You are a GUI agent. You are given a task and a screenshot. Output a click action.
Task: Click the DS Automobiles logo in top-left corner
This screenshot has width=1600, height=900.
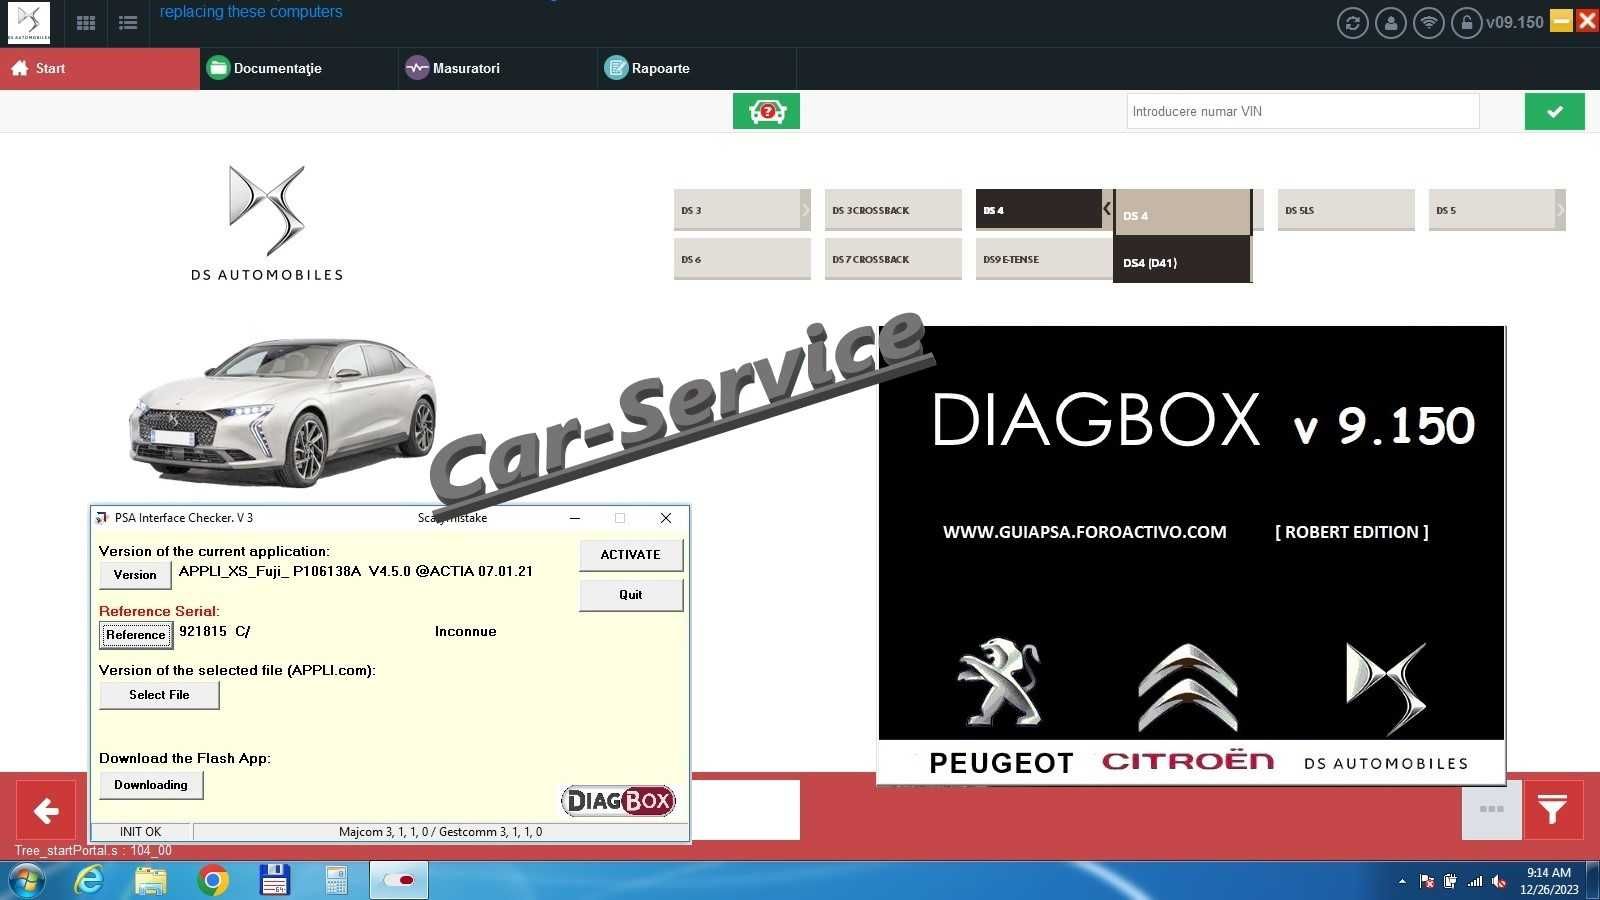[28, 22]
